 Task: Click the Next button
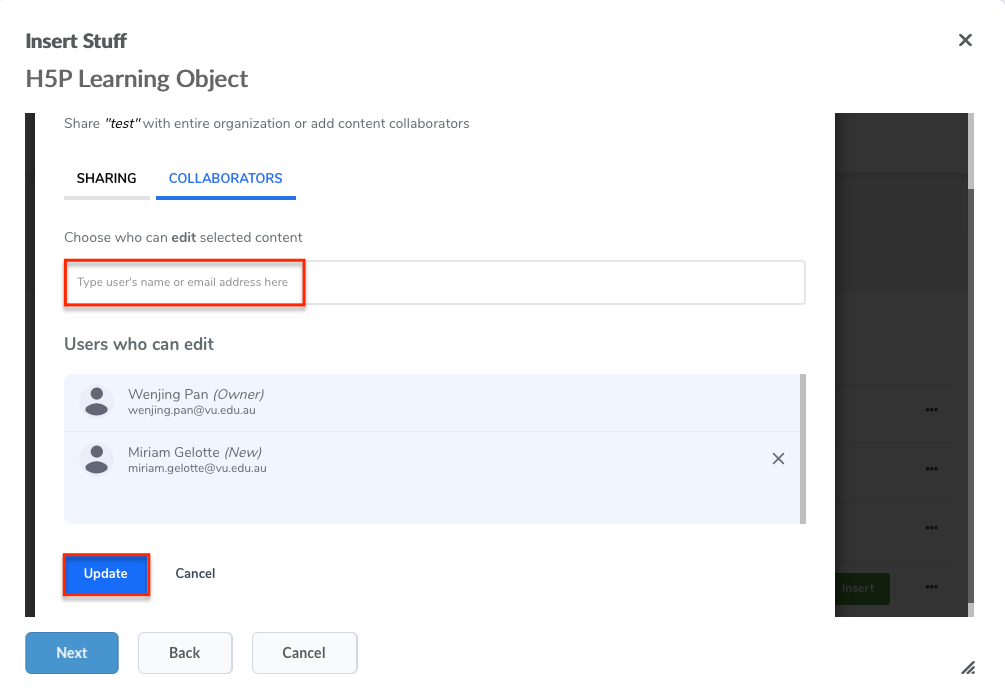pyautogui.click(x=72, y=653)
